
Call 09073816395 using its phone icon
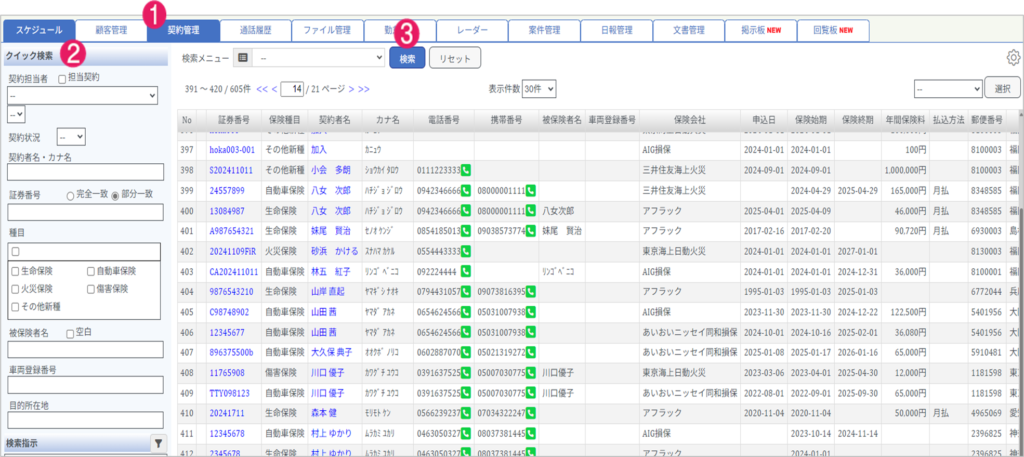click(x=530, y=291)
